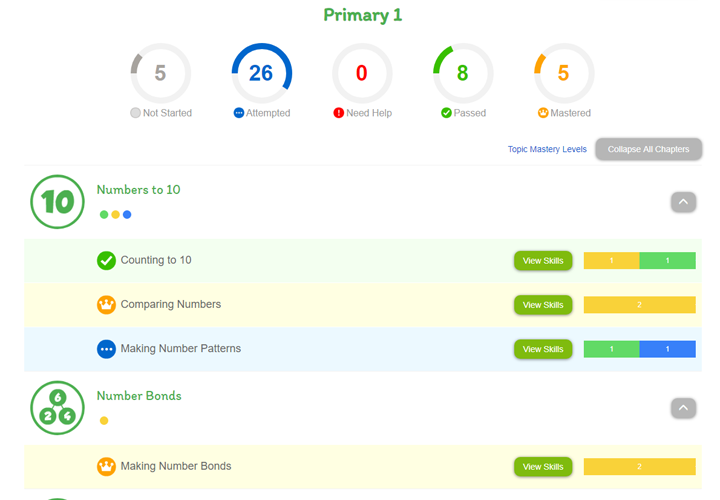Click the Need Help circle showing 0

[x=361, y=73]
